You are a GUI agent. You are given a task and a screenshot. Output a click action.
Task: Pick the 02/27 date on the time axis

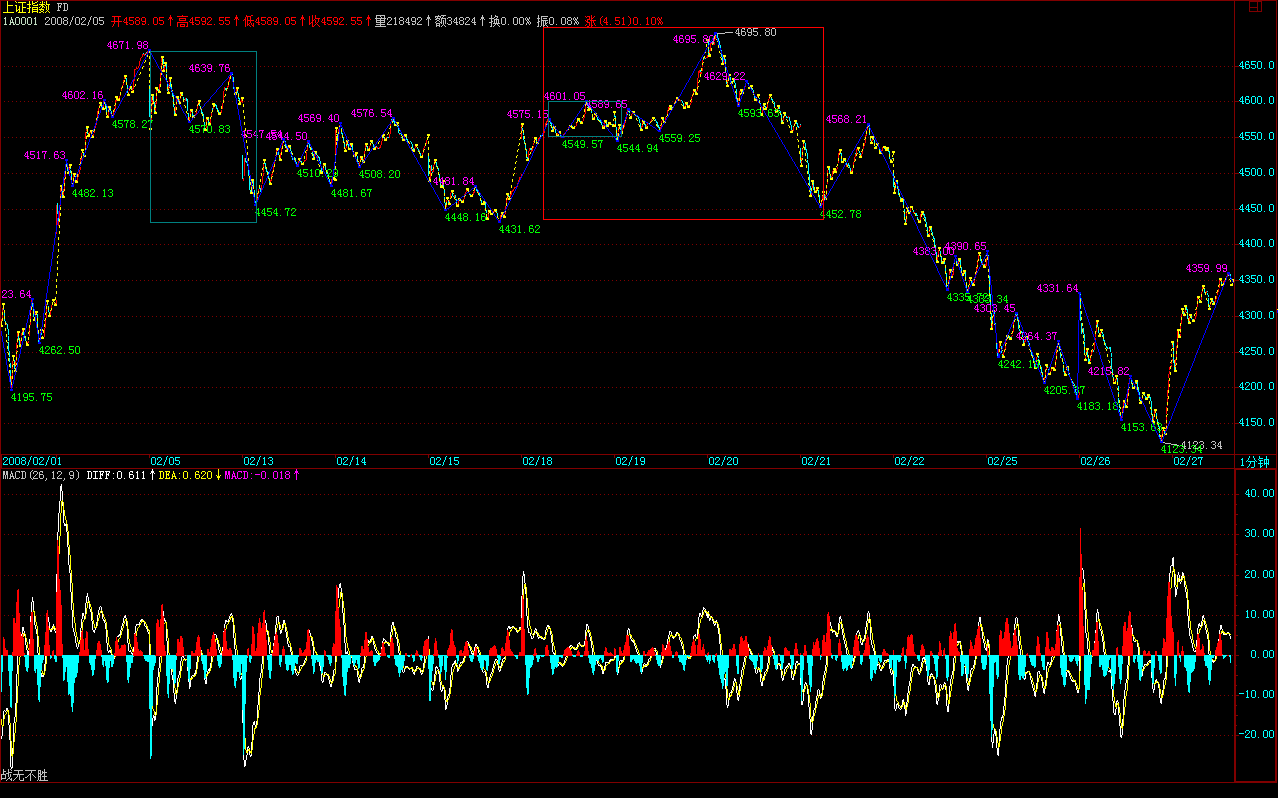tap(1188, 461)
